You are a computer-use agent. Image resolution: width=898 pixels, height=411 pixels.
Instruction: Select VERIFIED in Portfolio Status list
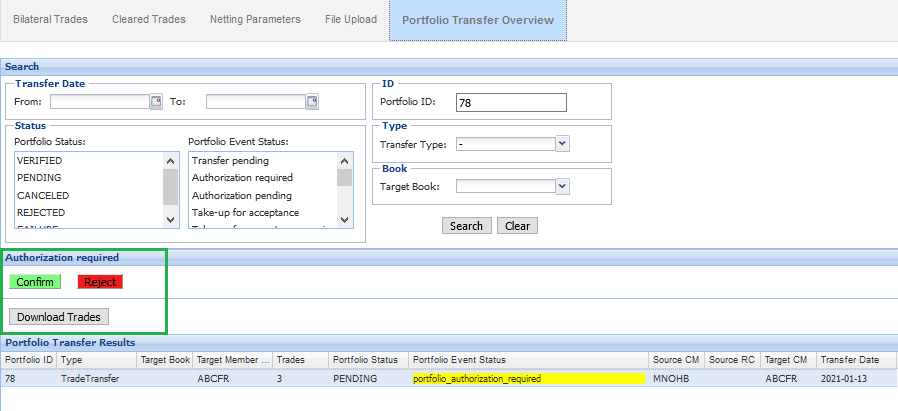[x=40, y=160]
